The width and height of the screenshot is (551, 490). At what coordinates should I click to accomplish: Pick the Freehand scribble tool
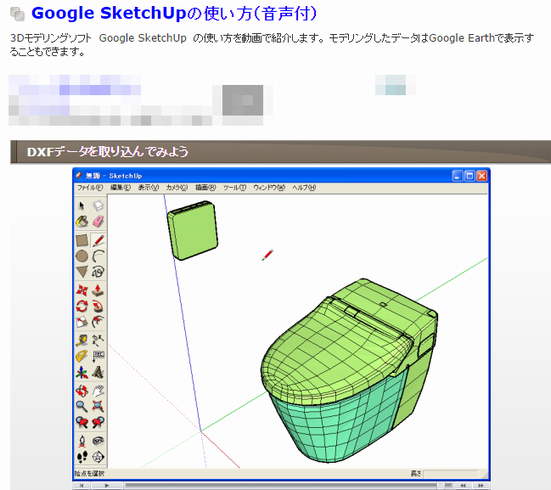point(98,271)
